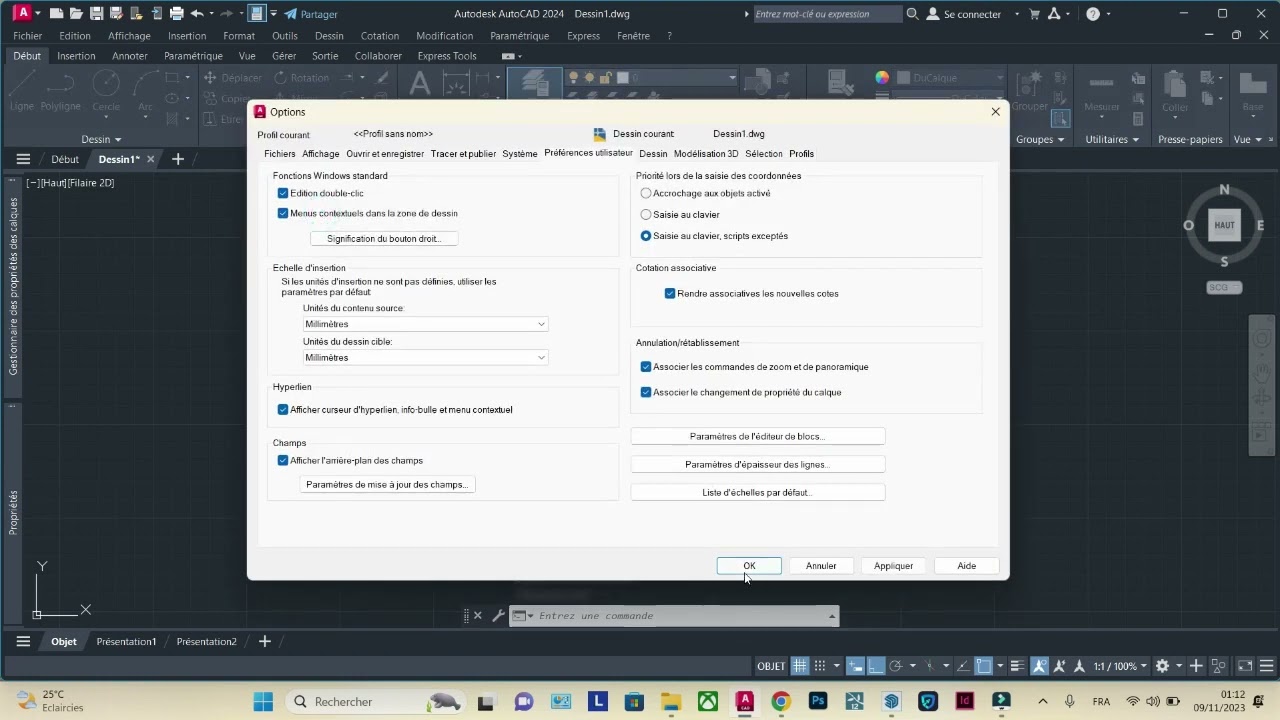Click the New drawing icon in quick access toolbar
This screenshot has width=1280, height=720.
pos(57,14)
